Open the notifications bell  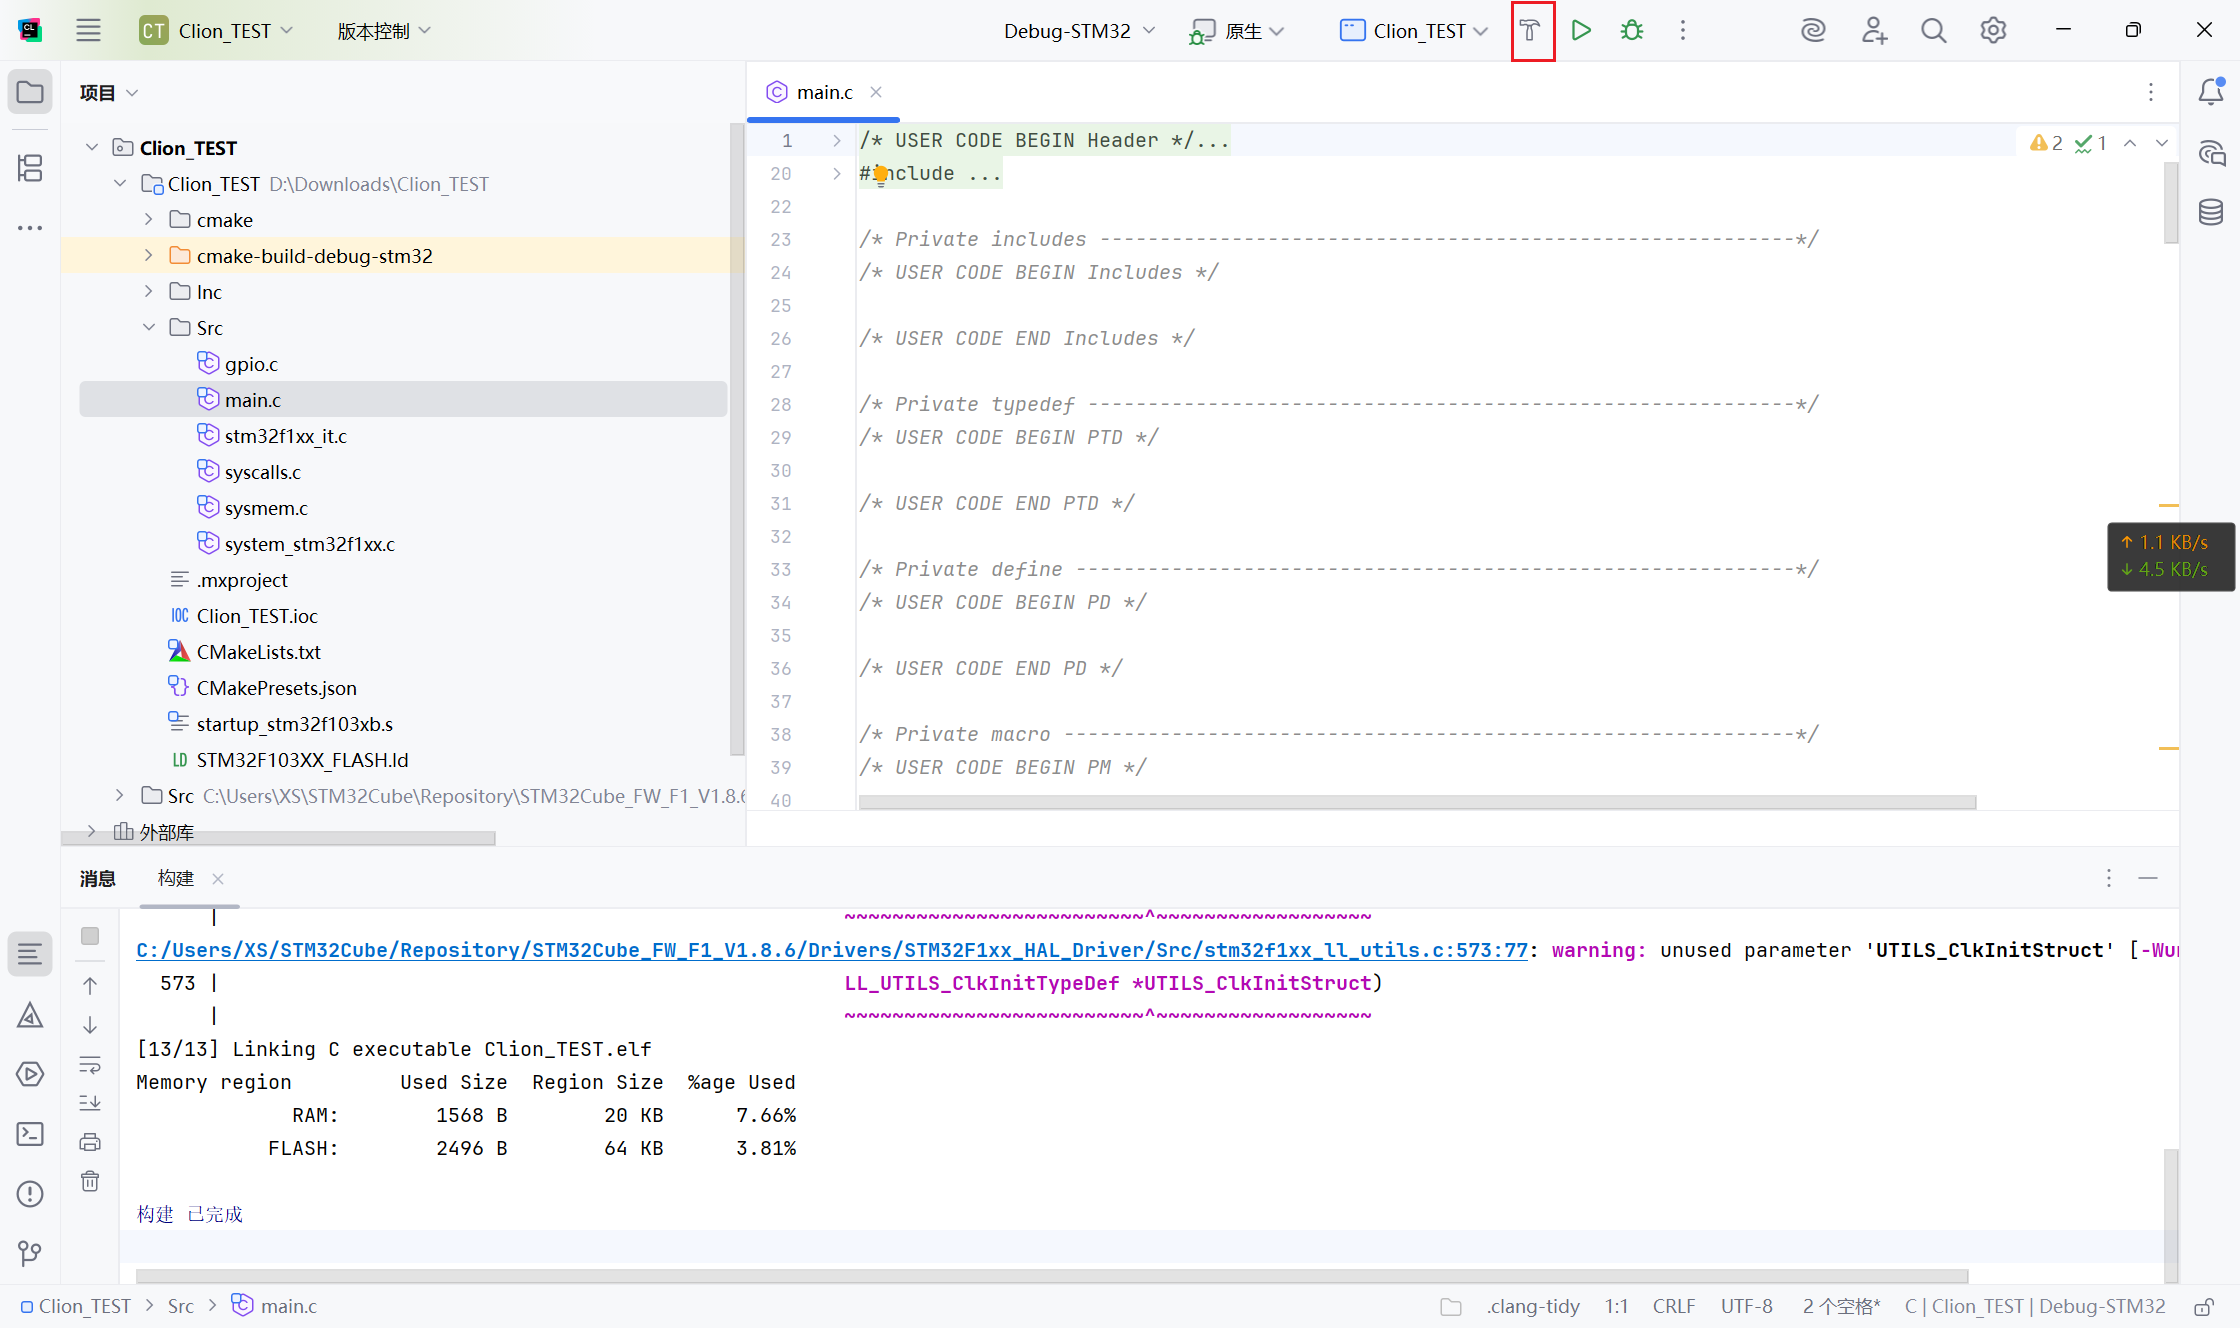pos(2211,92)
